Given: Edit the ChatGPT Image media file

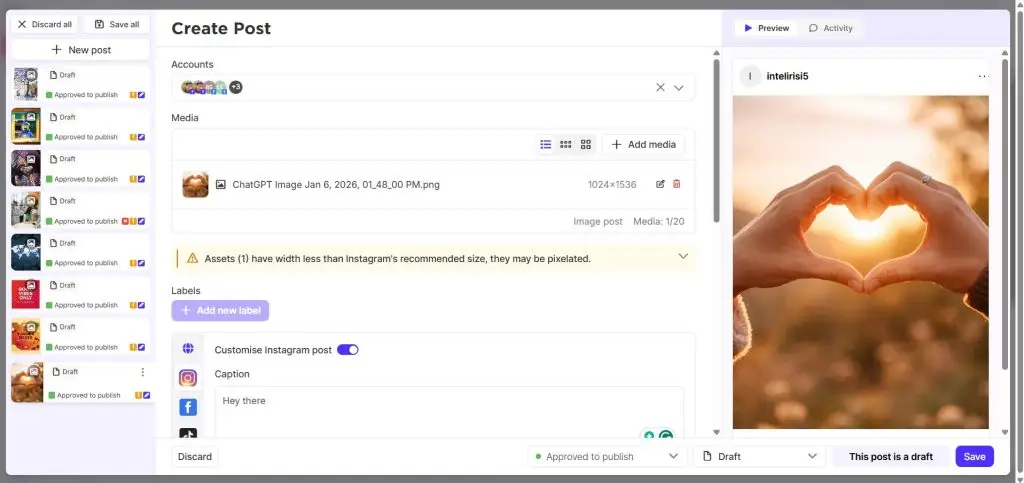Looking at the screenshot, I should (x=660, y=184).
